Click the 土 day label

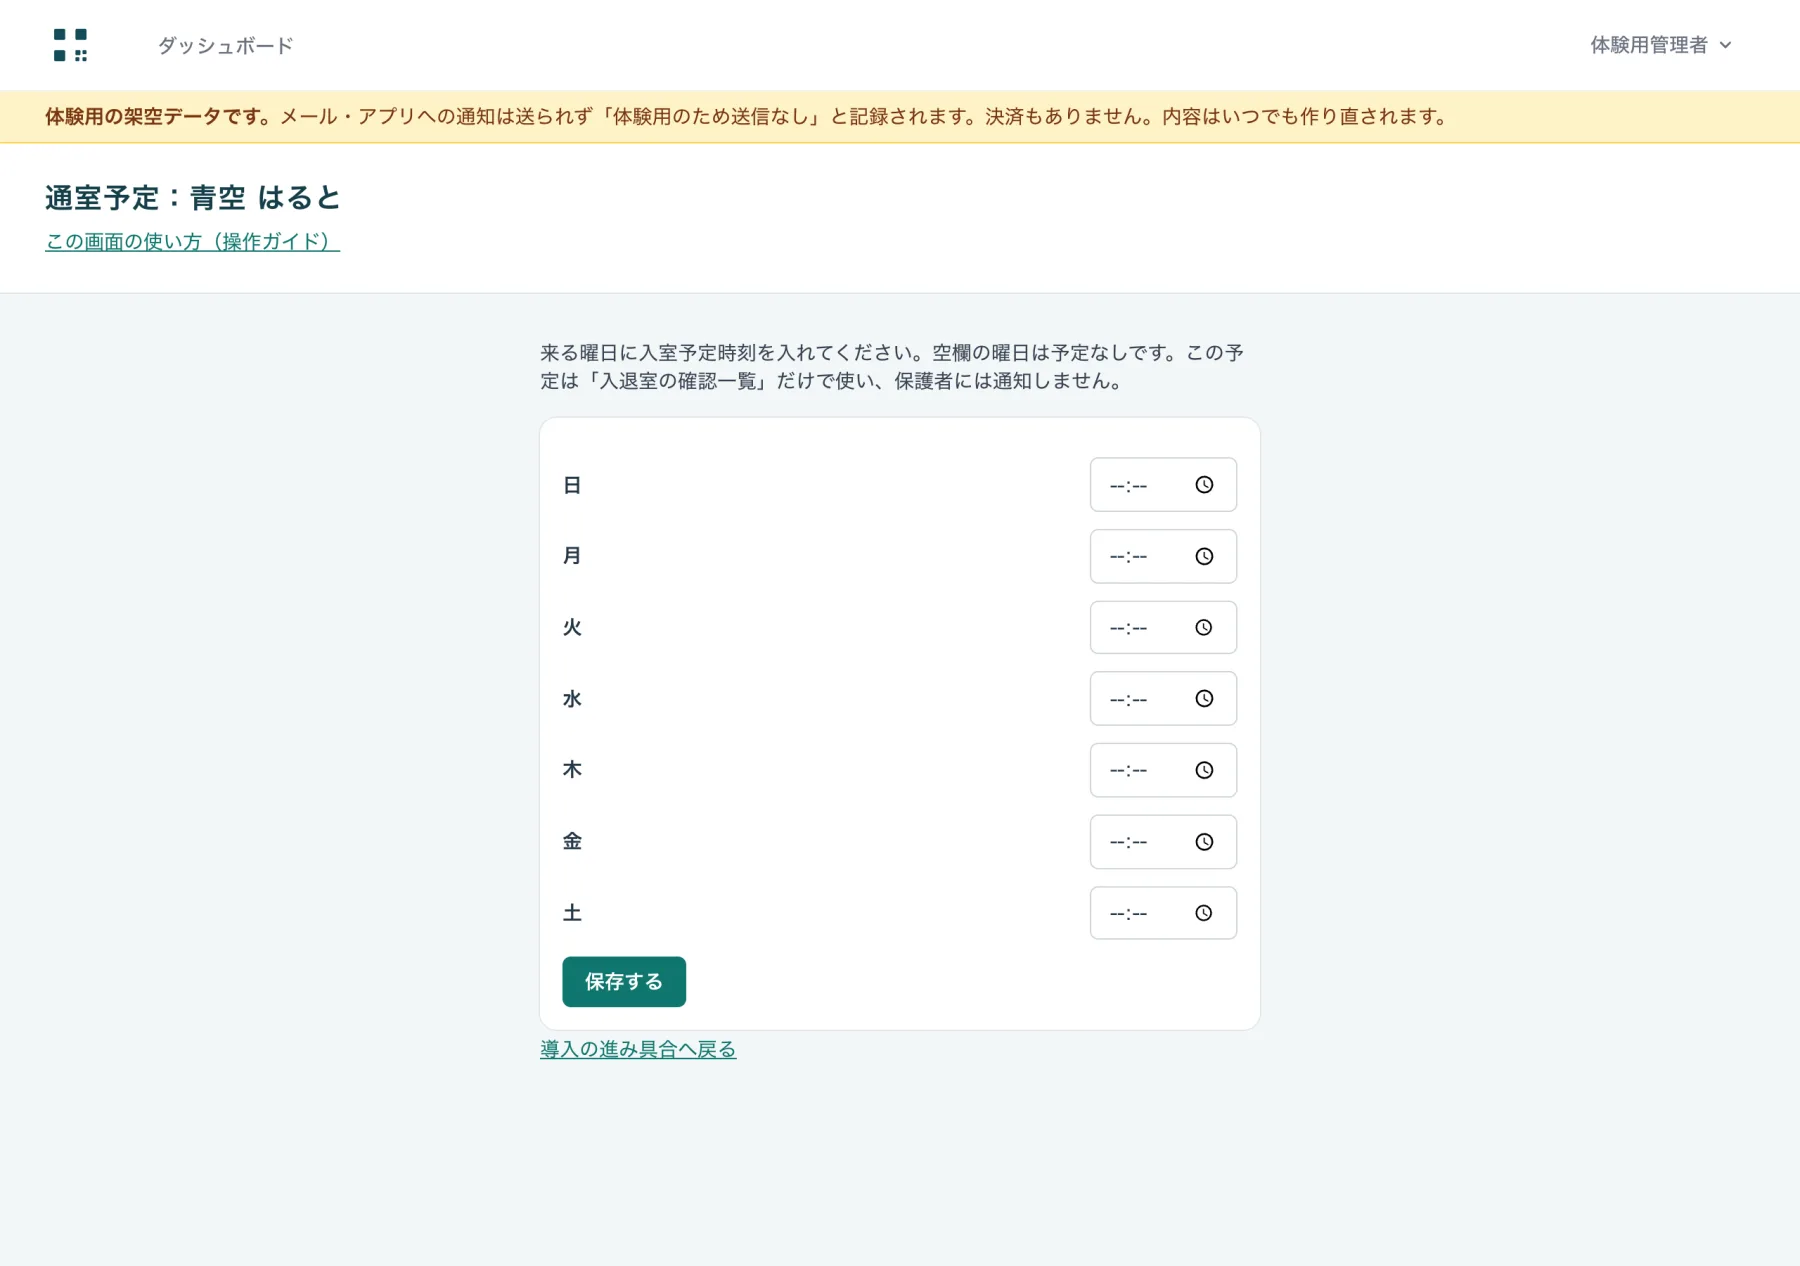572,913
